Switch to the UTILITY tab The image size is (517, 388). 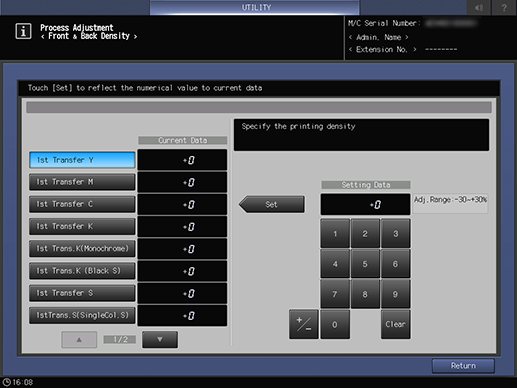click(x=255, y=7)
